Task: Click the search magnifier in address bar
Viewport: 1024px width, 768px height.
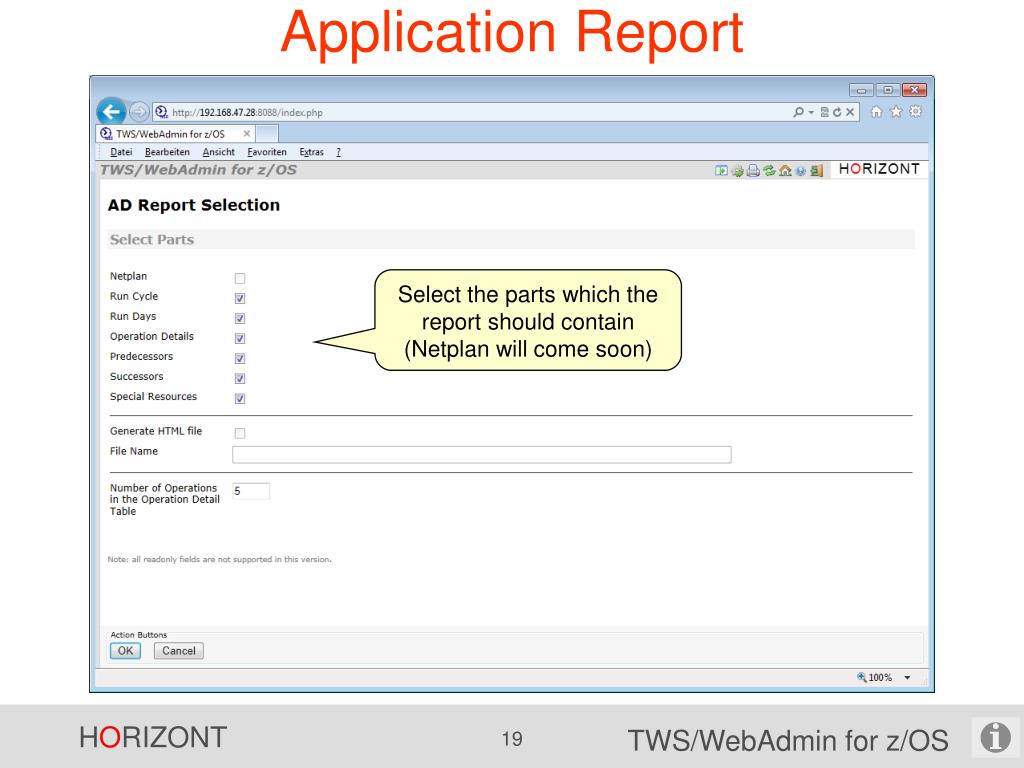Action: pos(798,112)
